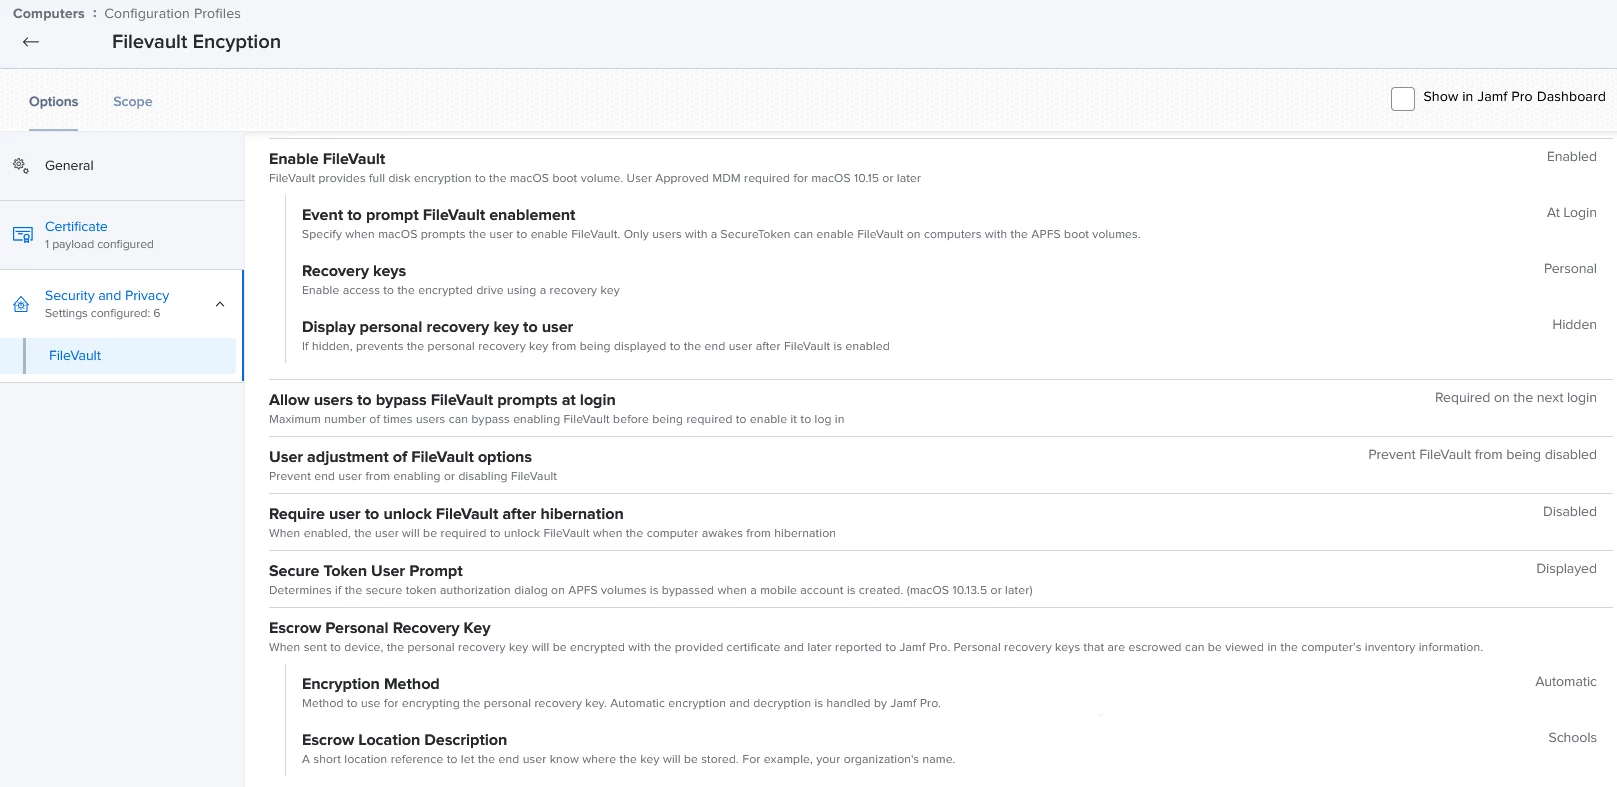Click 'Settings configured: 6' text
Viewport: 1617px width, 787px height.
coord(102,314)
